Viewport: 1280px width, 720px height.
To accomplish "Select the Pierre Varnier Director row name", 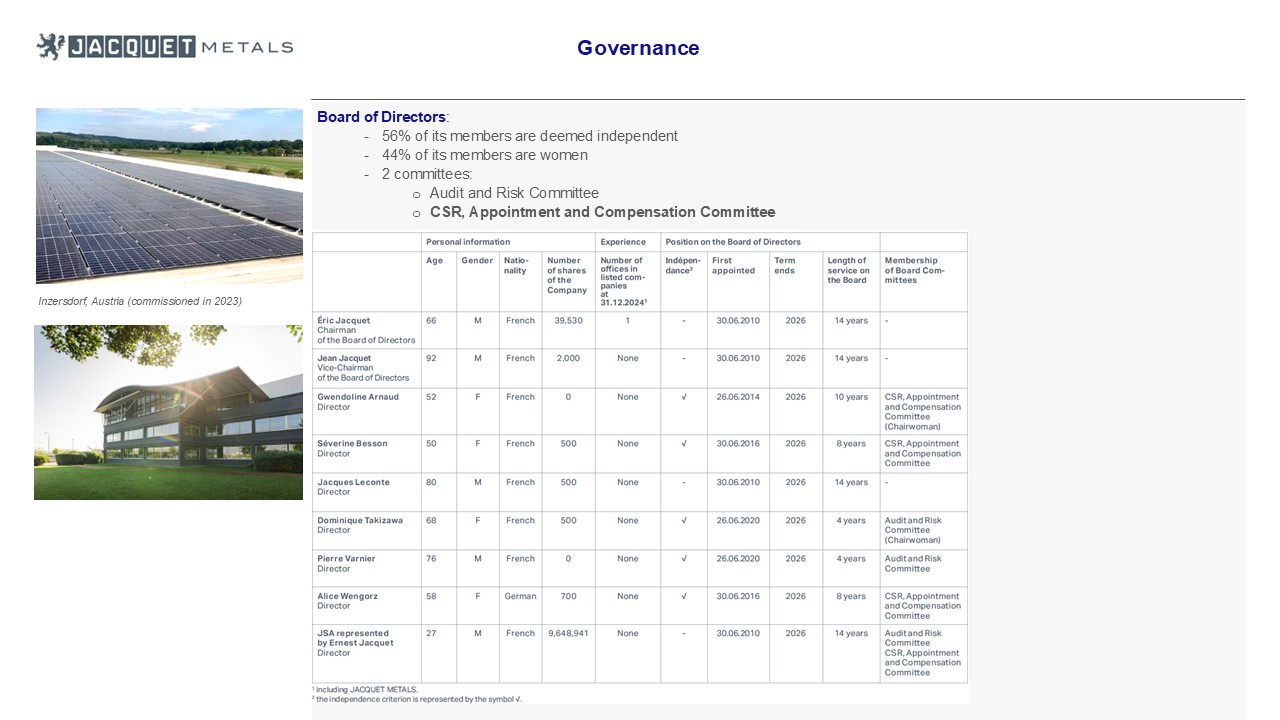I will [346, 563].
